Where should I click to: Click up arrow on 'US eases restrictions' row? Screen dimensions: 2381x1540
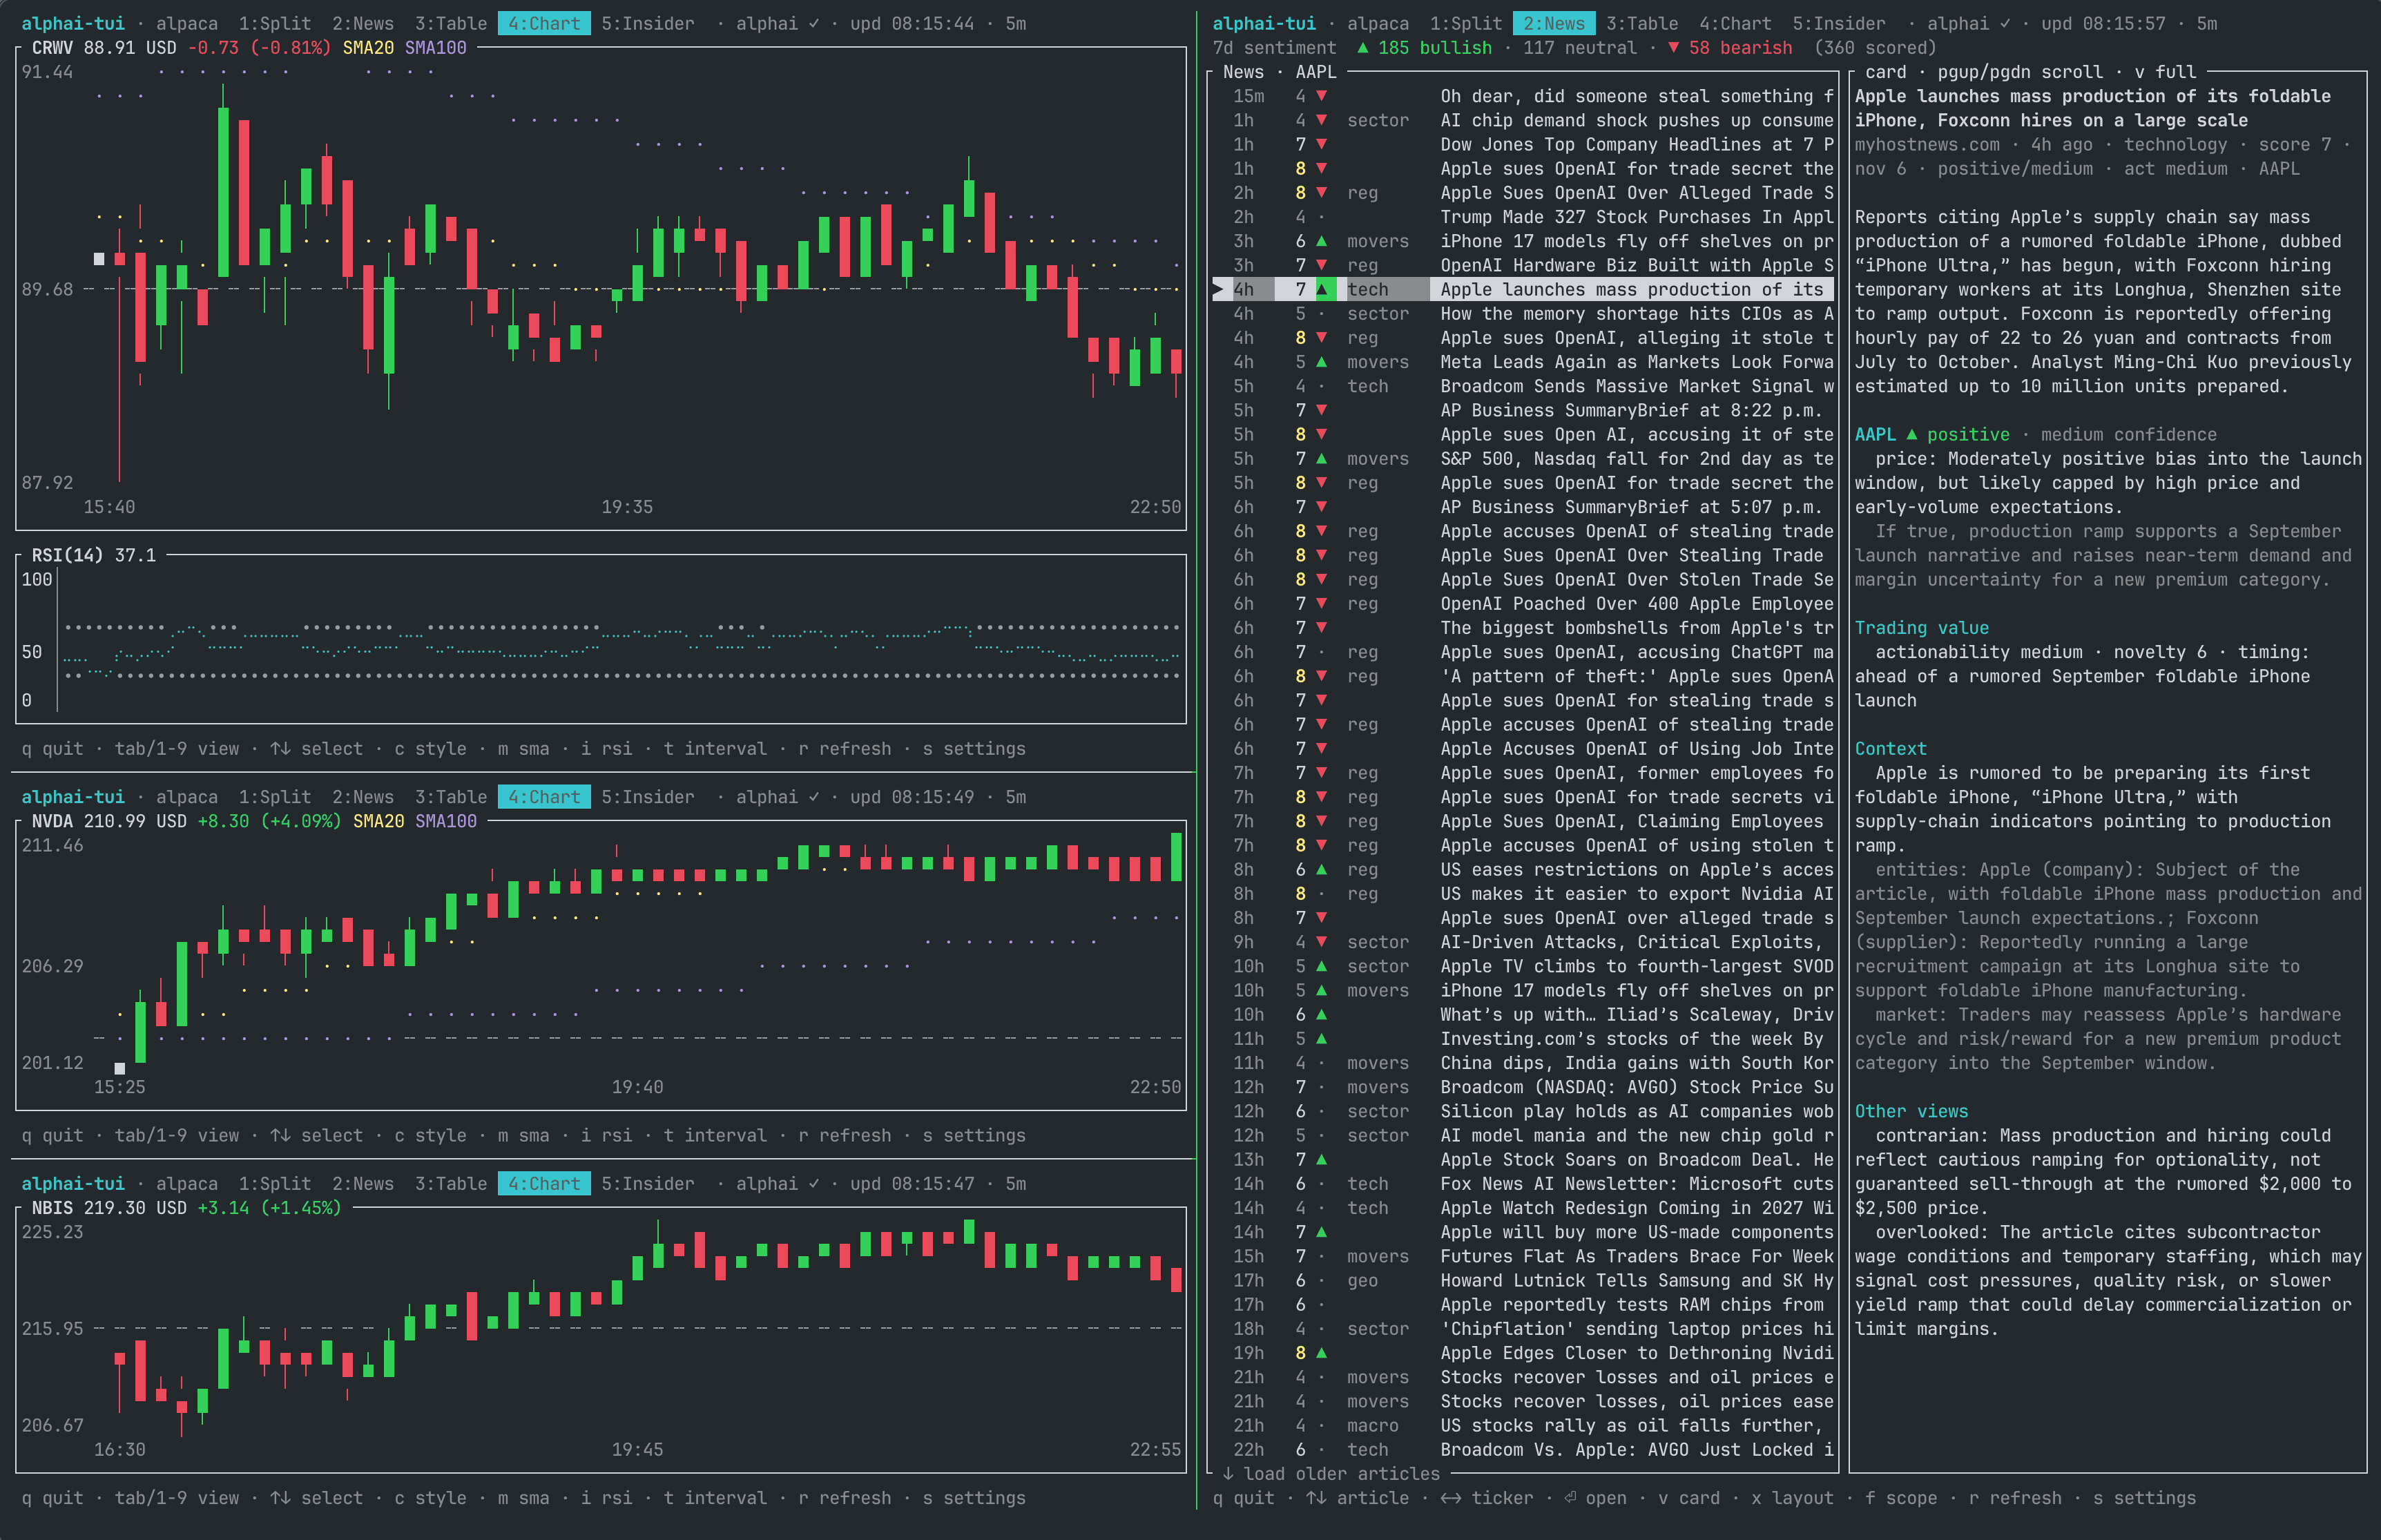point(1321,870)
